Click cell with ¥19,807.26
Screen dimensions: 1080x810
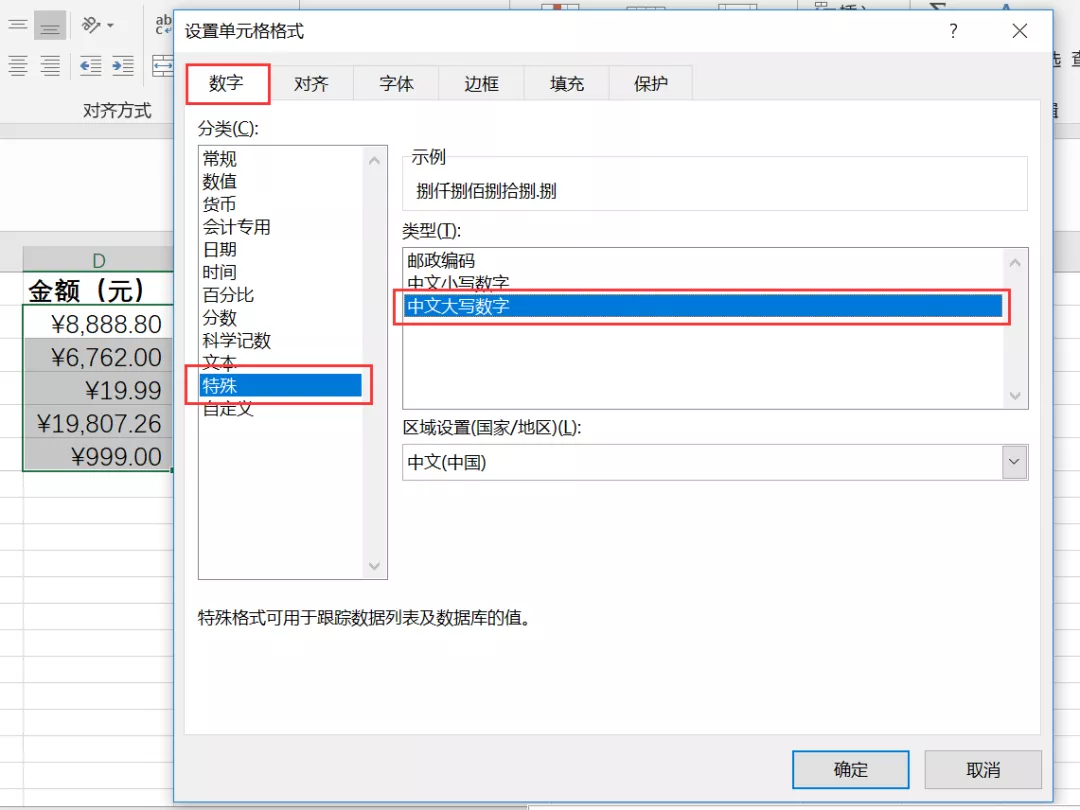pyautogui.click(x=98, y=423)
